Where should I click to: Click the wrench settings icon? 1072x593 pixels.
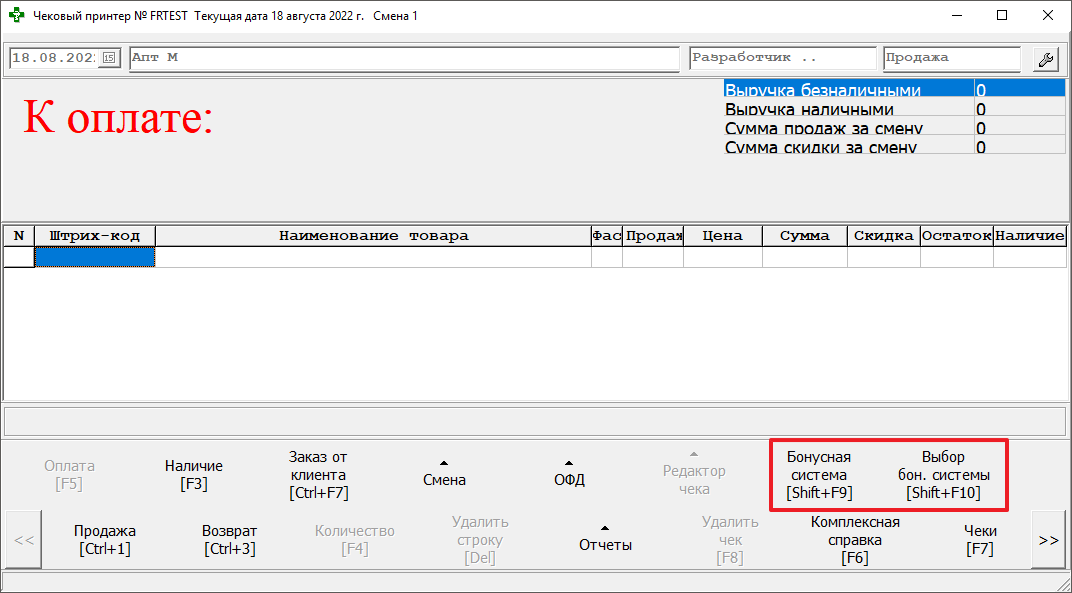pos(1045,59)
